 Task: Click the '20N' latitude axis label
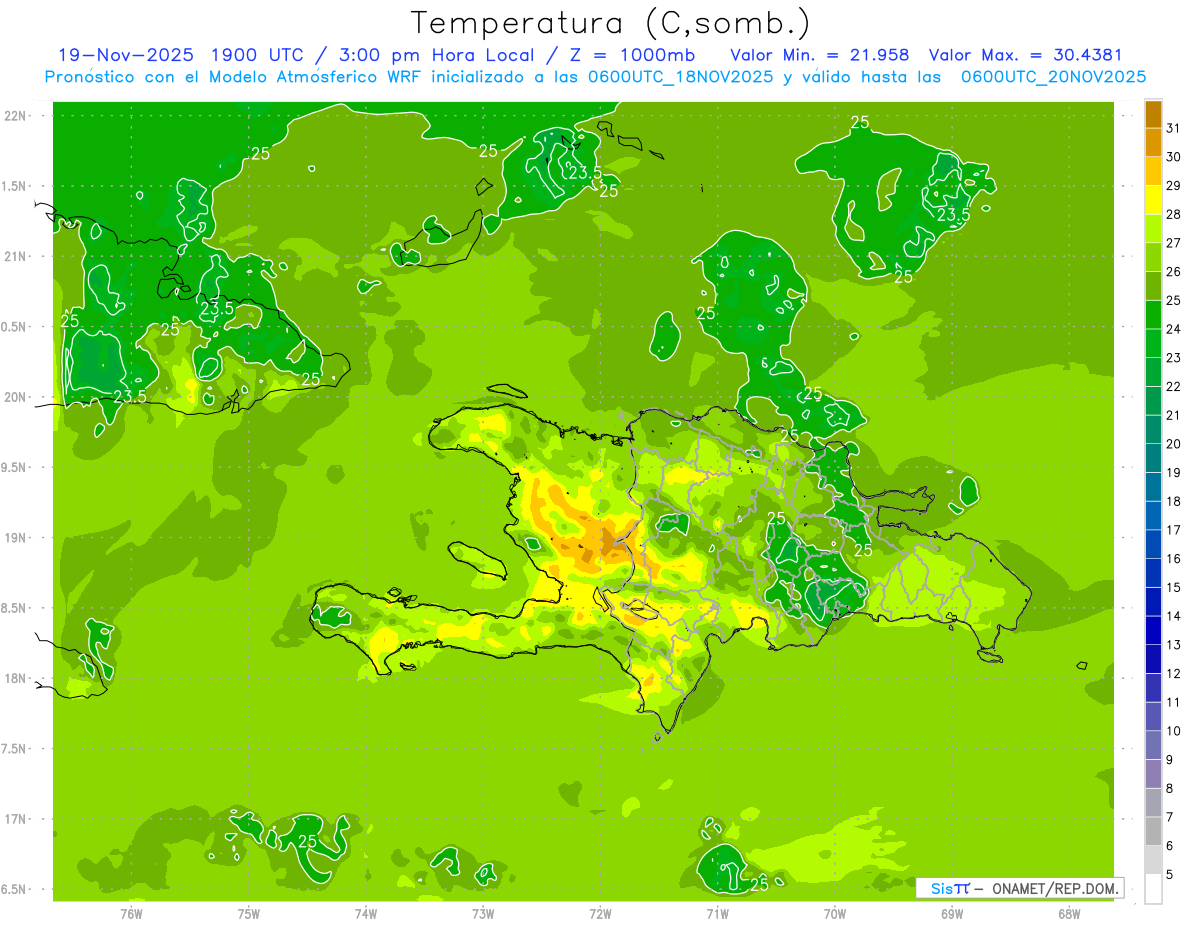(x=14, y=397)
